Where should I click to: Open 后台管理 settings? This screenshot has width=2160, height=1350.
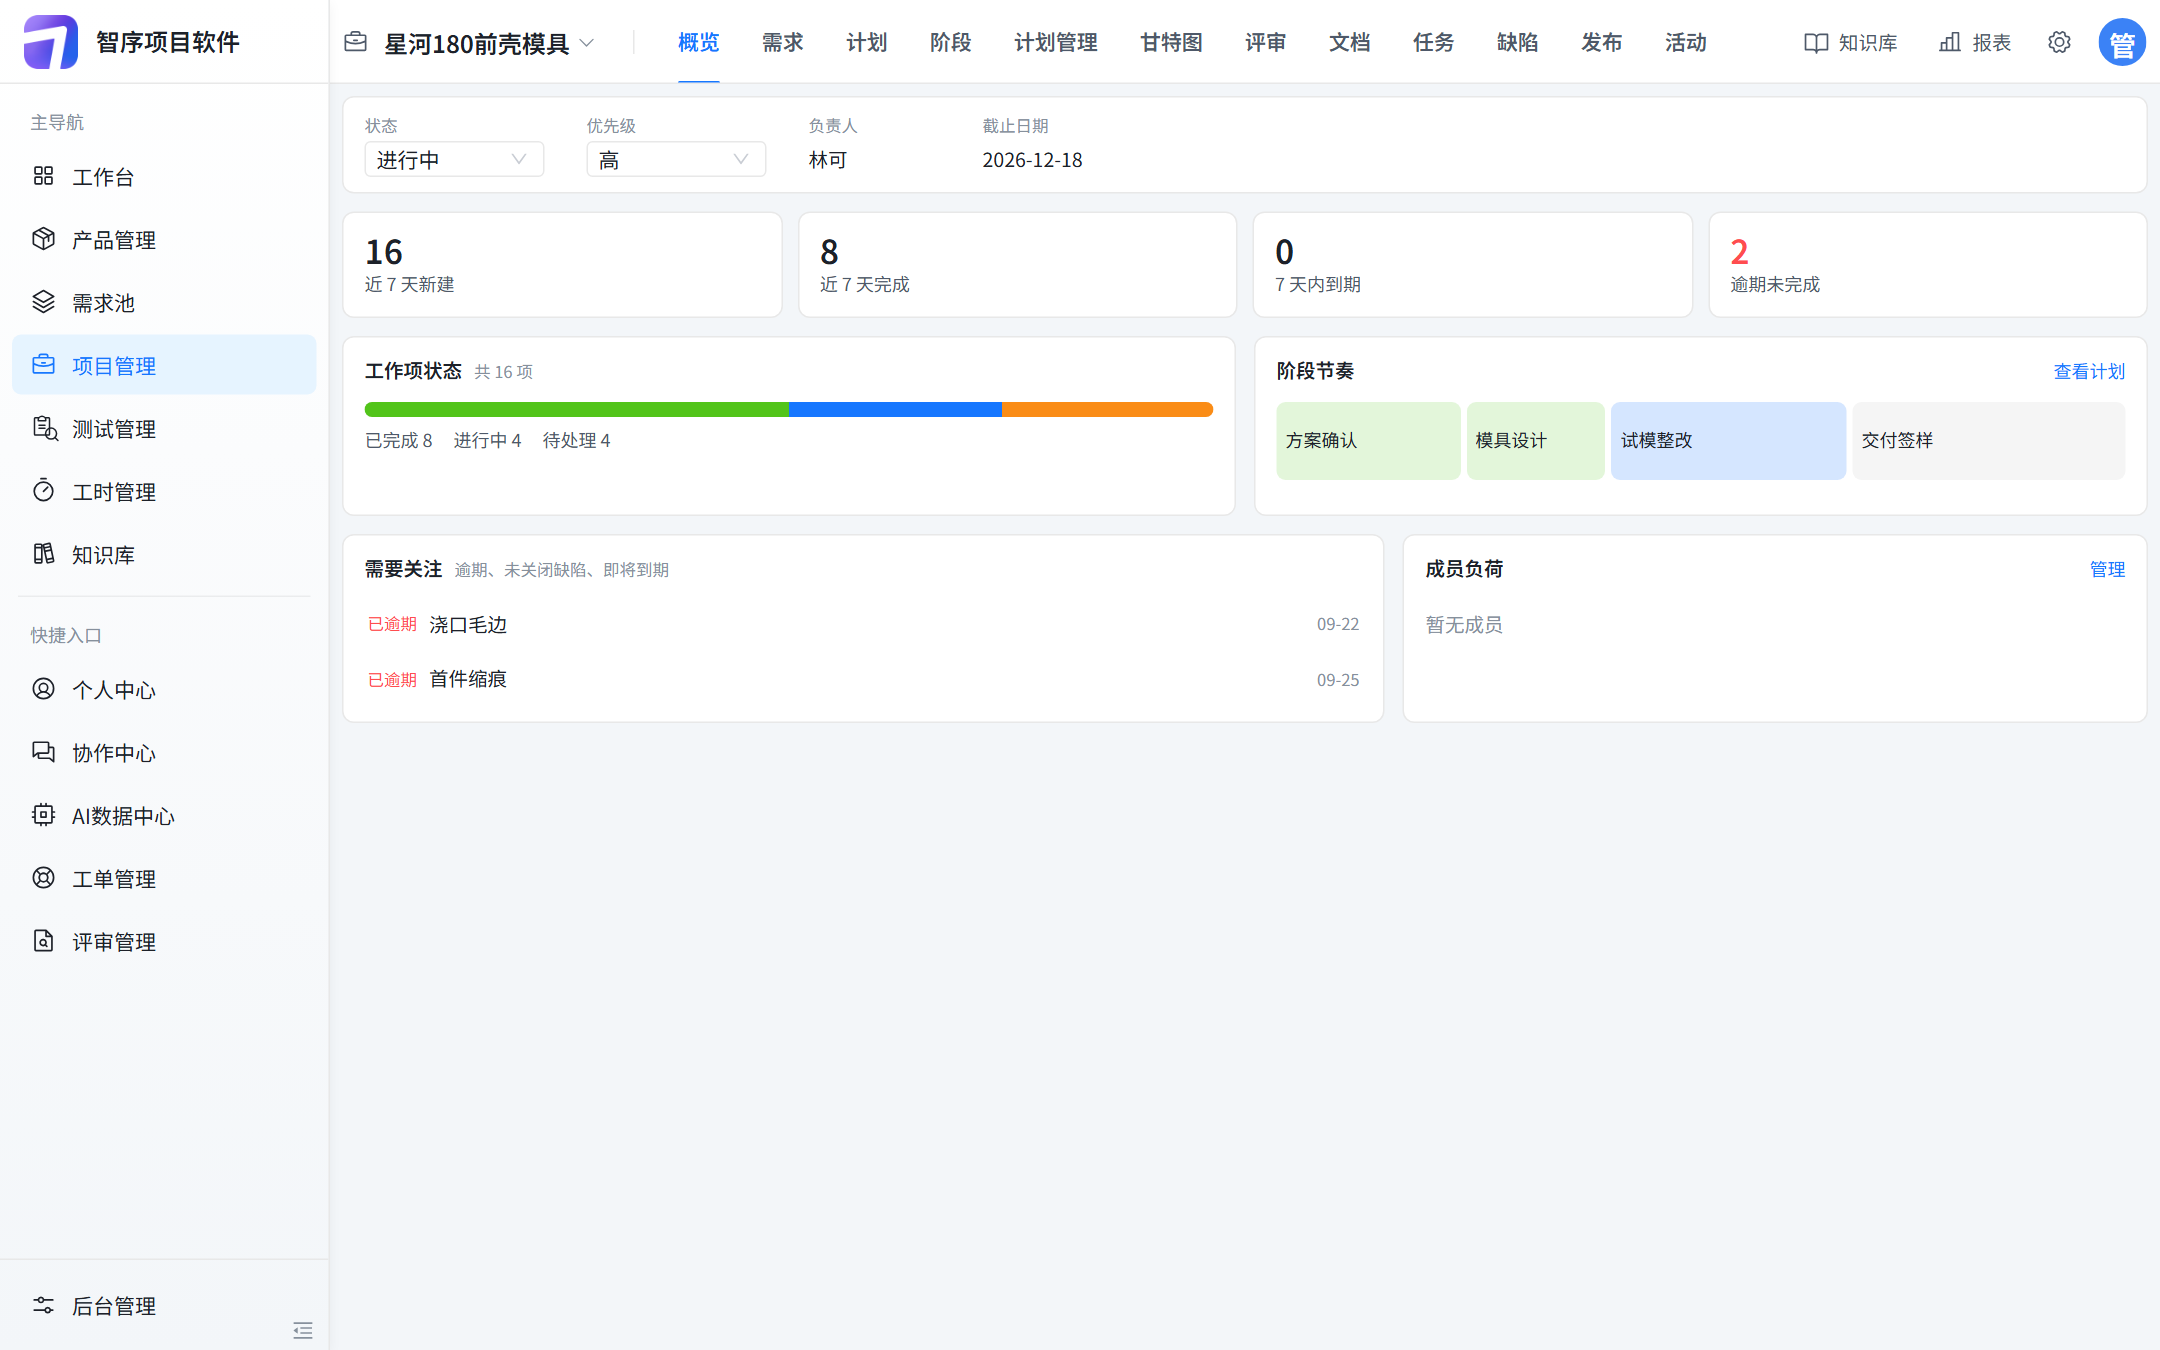(x=164, y=1306)
